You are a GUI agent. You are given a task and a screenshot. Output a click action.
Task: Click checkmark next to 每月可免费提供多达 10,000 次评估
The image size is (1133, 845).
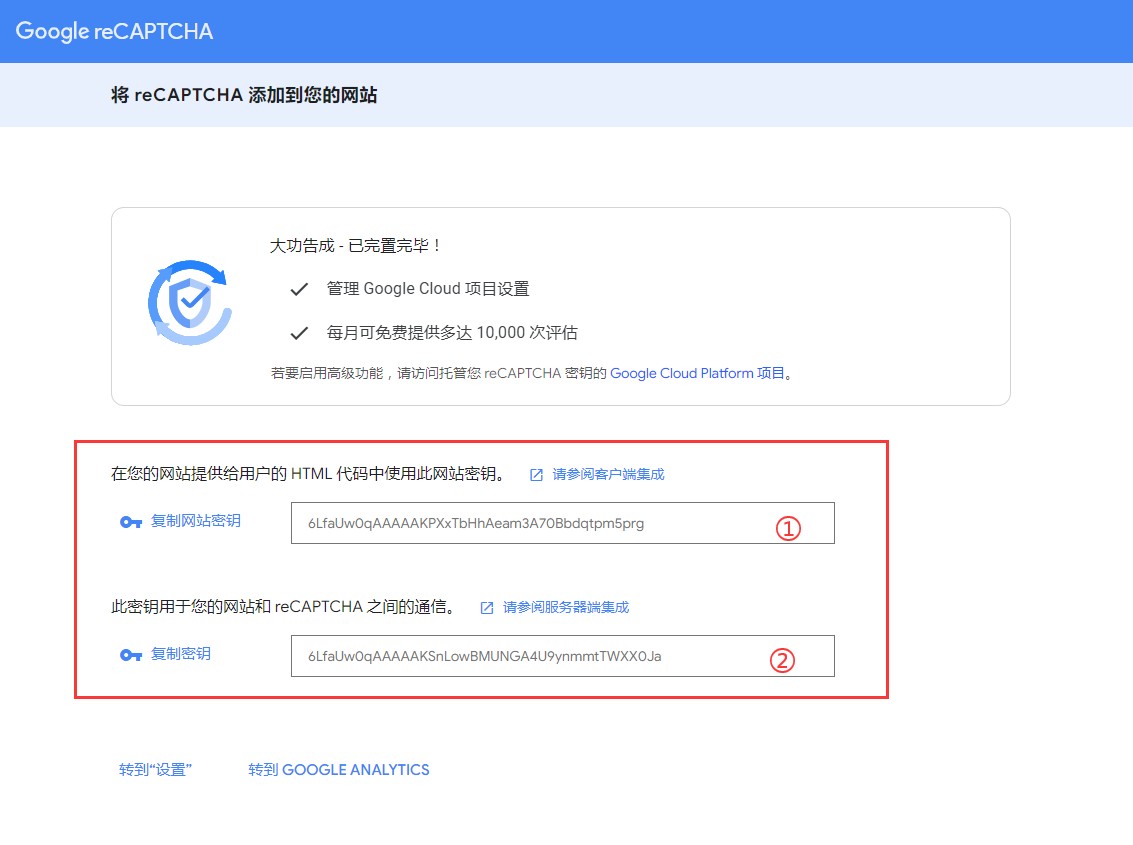tap(299, 333)
